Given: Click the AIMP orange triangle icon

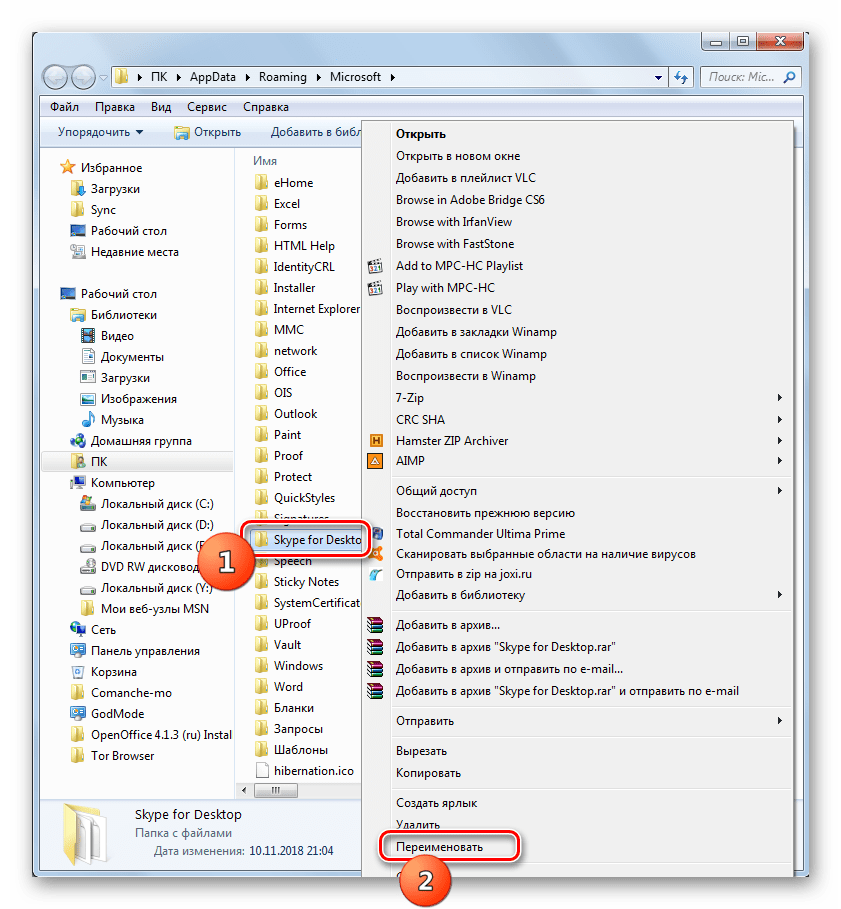Looking at the screenshot, I should pyautogui.click(x=376, y=462).
